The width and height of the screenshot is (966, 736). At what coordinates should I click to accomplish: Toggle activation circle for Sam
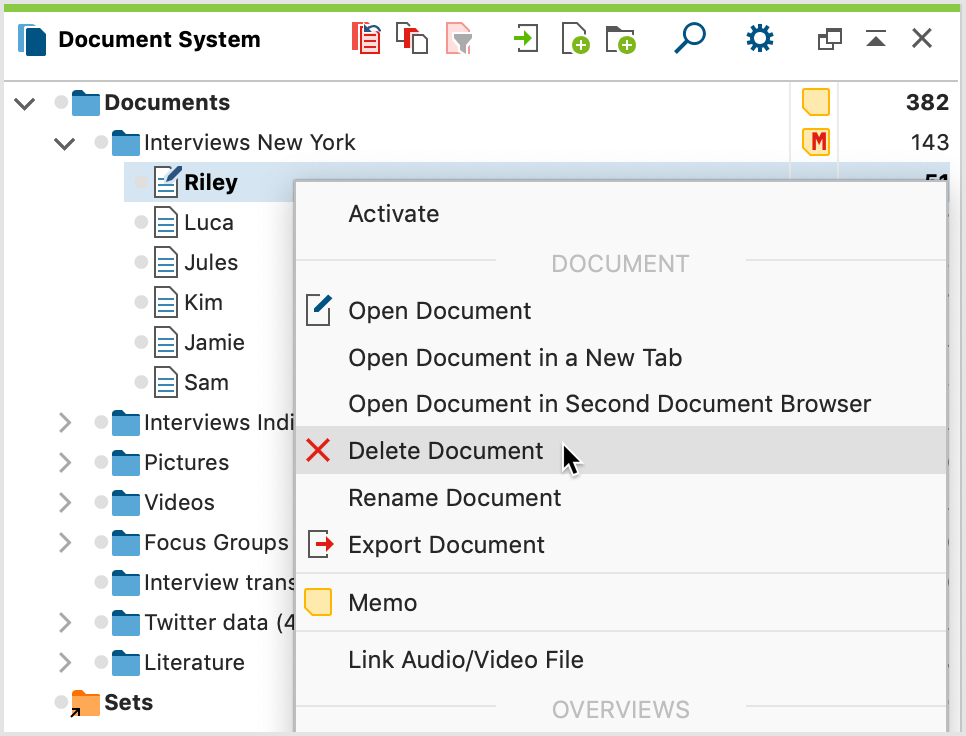point(141,382)
